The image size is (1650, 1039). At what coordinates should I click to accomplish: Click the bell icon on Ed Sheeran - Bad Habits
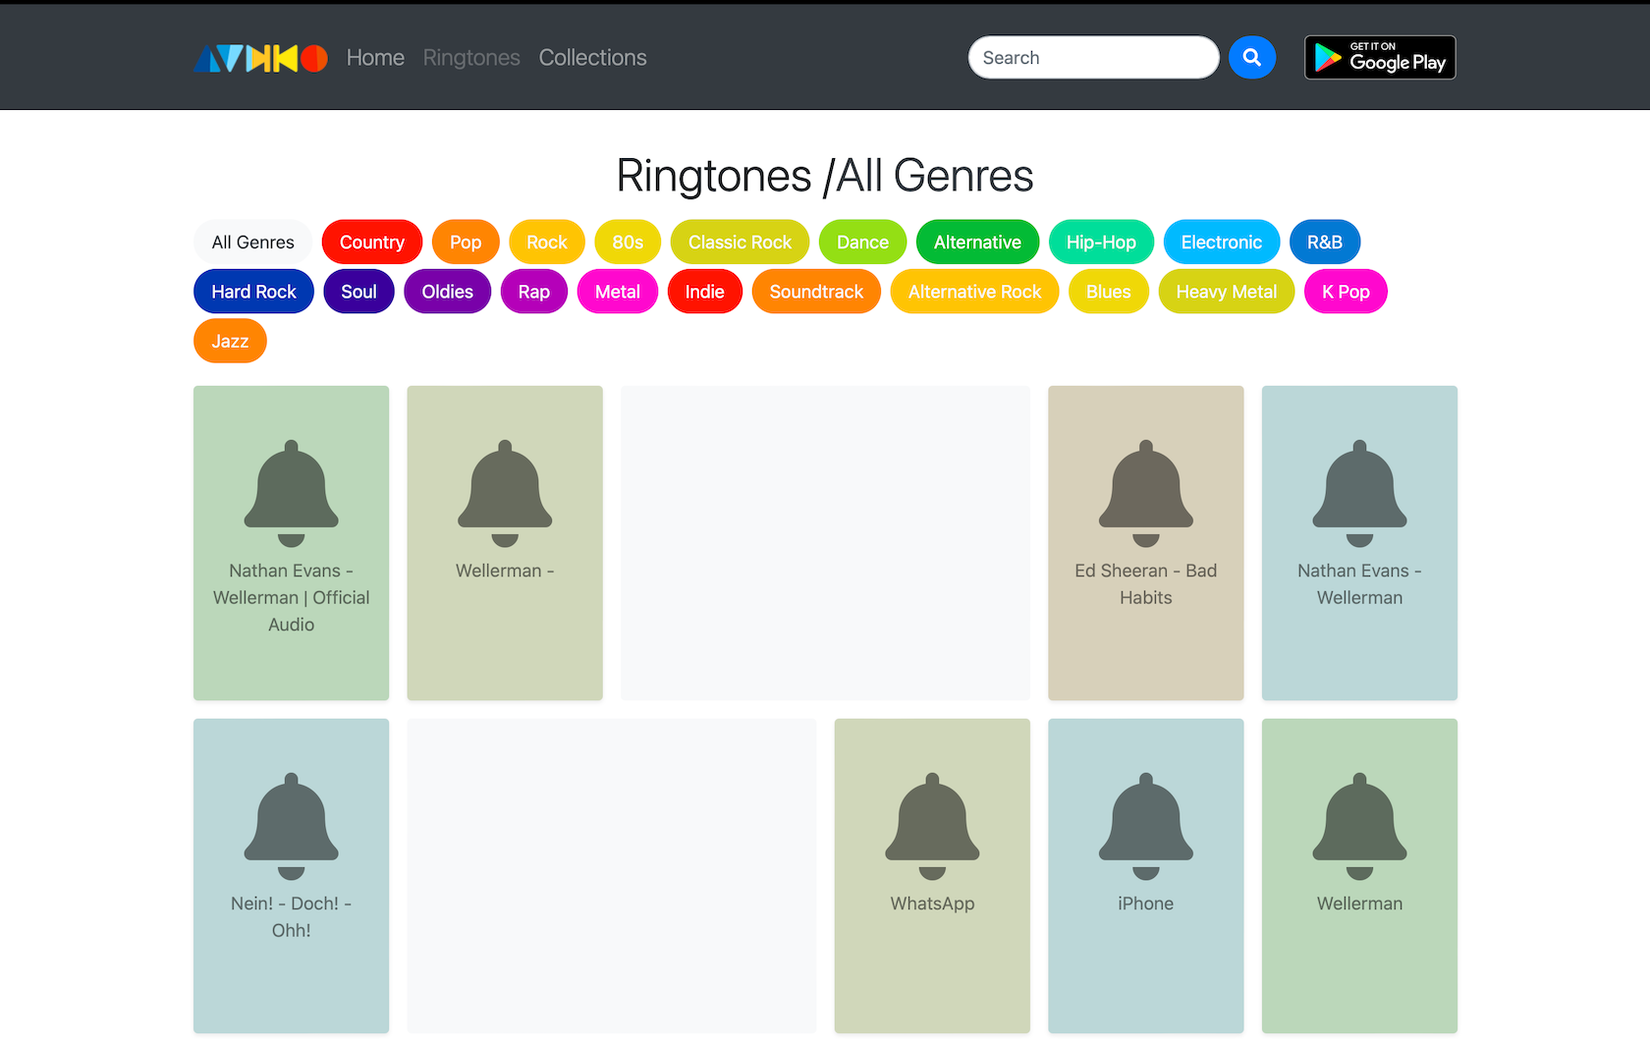coord(1145,490)
